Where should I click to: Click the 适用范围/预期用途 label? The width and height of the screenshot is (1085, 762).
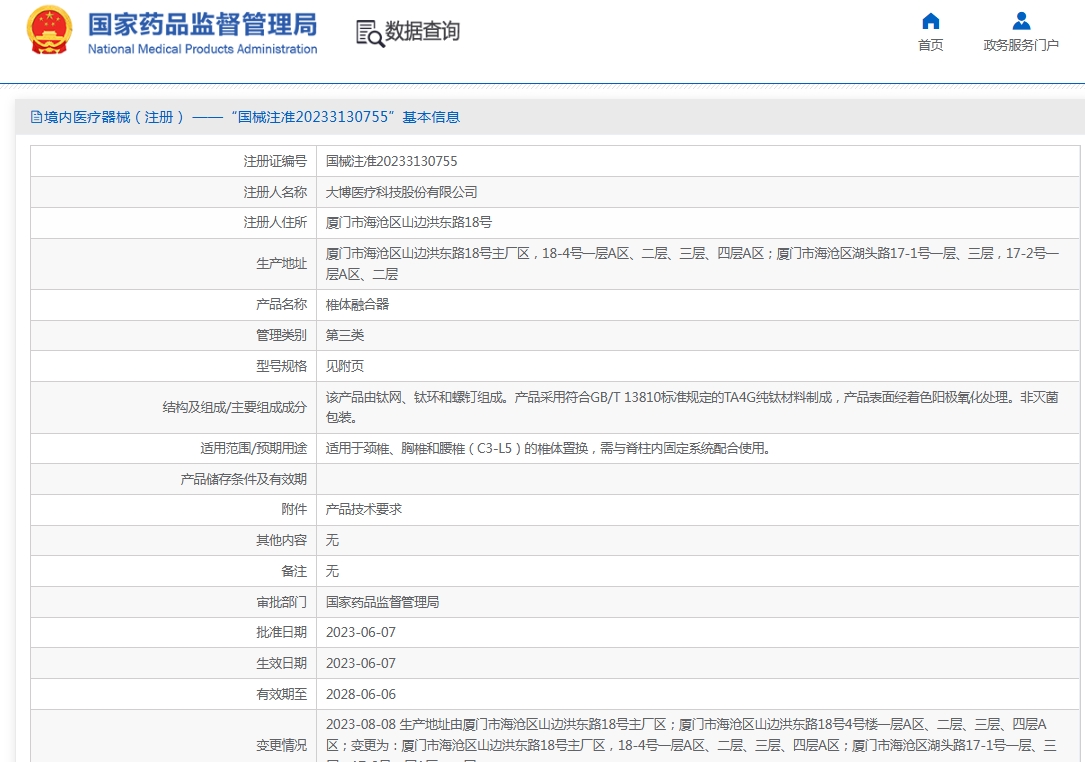tap(253, 448)
